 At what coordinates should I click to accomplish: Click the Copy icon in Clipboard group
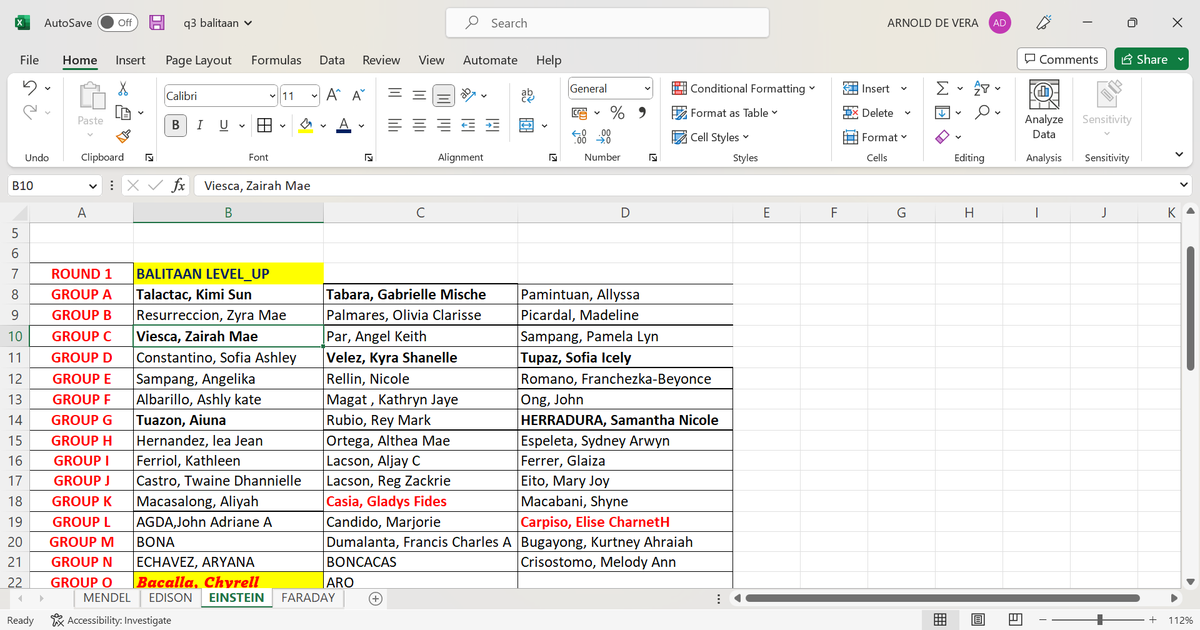123,112
